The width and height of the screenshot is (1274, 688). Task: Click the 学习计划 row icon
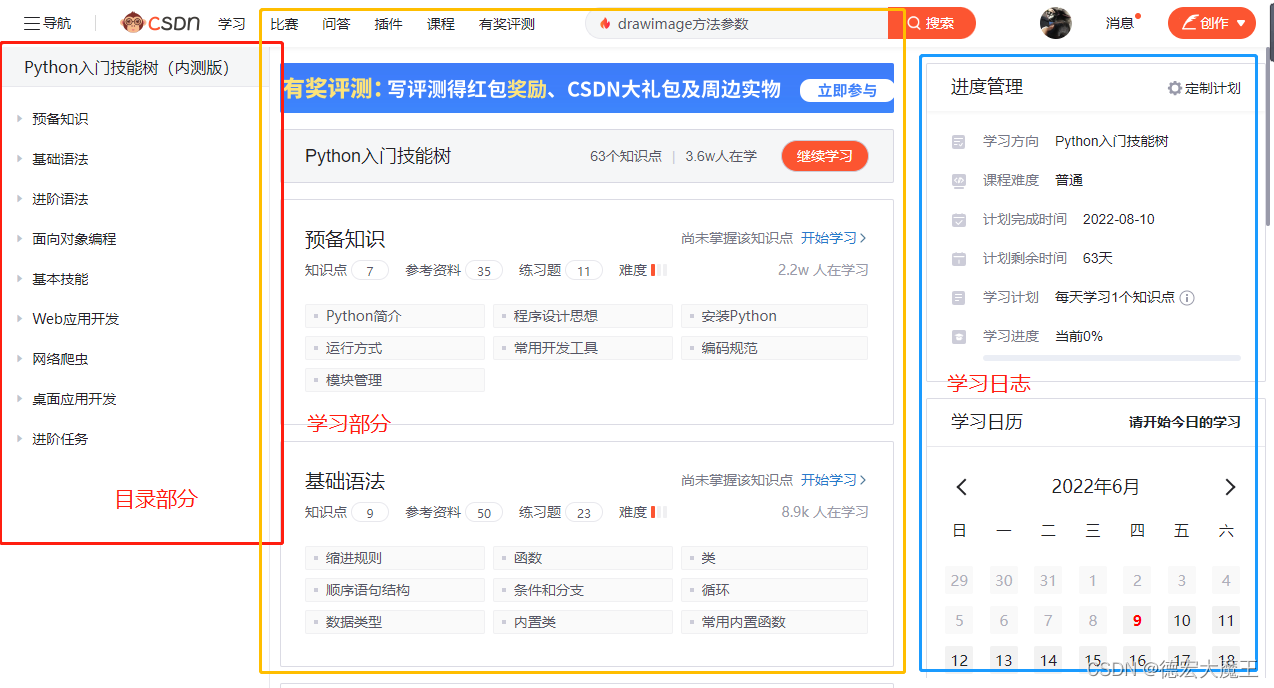959,298
